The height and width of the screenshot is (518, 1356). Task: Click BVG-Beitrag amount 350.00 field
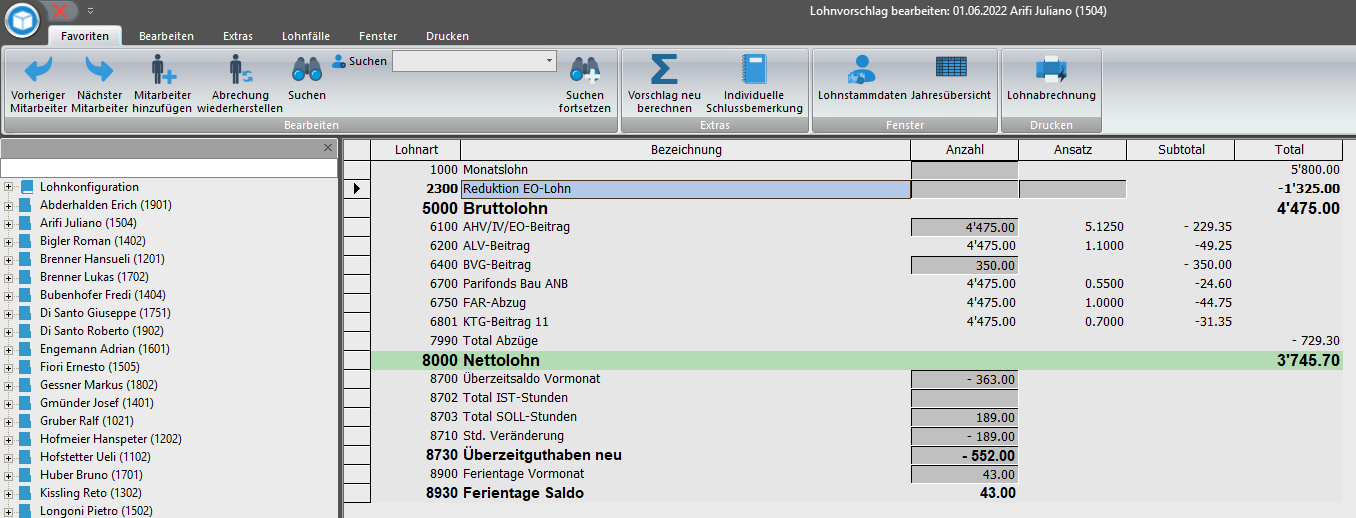click(964, 265)
